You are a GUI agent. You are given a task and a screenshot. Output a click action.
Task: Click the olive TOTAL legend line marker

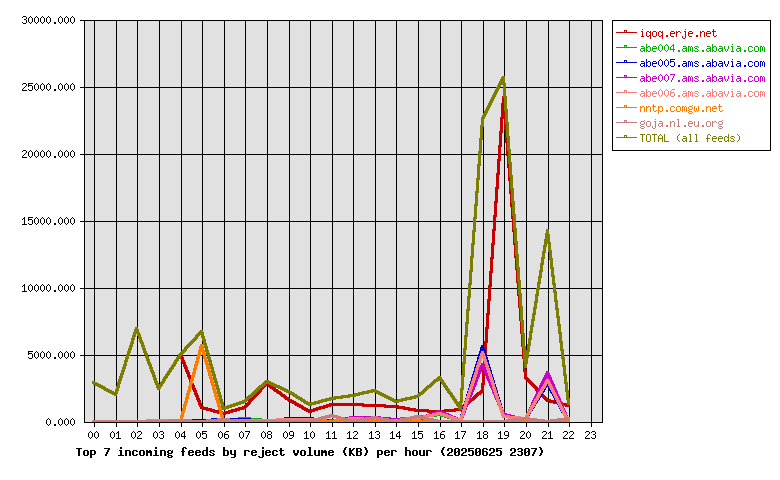(x=626, y=137)
